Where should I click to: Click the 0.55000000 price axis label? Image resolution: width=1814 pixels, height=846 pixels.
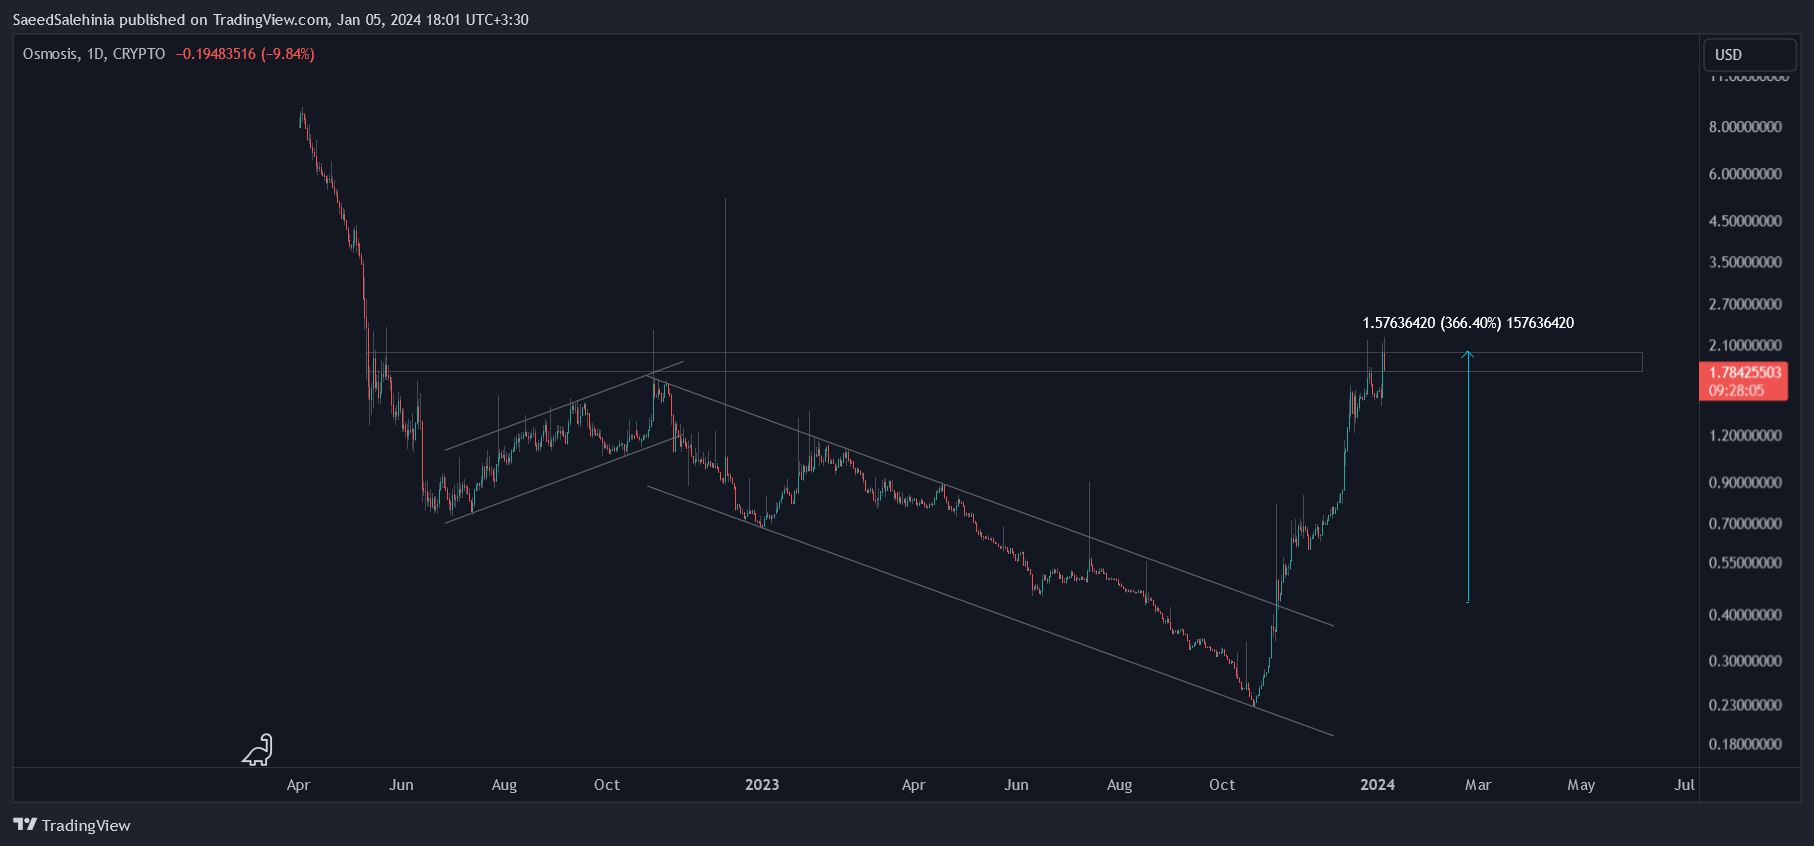click(1745, 563)
